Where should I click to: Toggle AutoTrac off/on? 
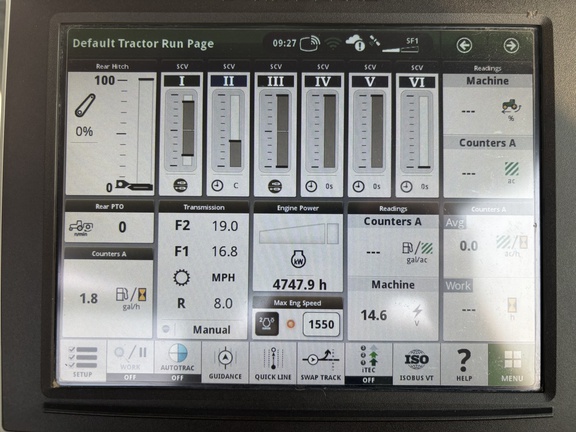pyautogui.click(x=177, y=361)
